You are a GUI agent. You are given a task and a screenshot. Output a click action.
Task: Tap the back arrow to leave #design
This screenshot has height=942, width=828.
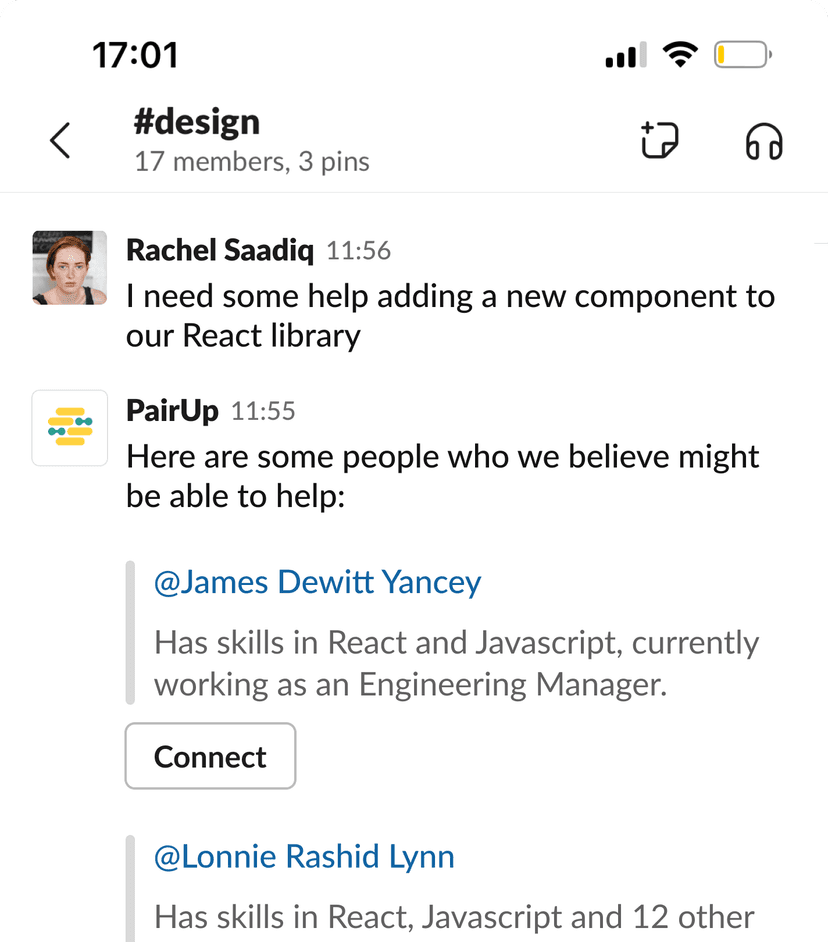coord(59,141)
